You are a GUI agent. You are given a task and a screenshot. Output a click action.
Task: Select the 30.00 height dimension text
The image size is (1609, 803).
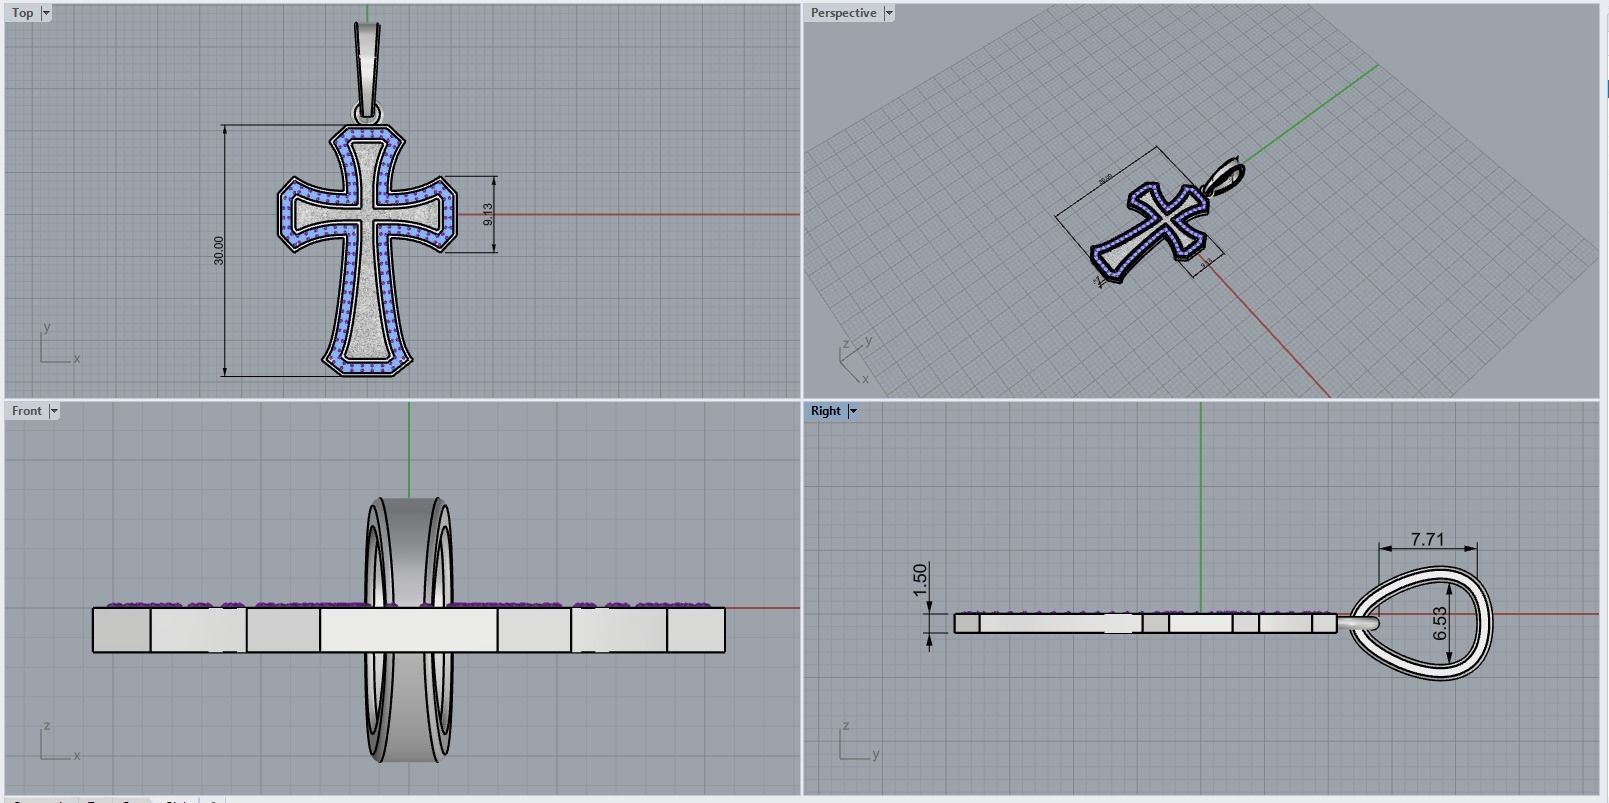coord(219,250)
